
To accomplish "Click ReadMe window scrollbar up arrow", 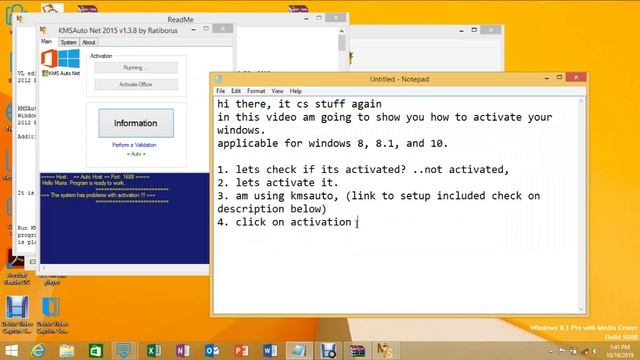I will [x=342, y=31].
